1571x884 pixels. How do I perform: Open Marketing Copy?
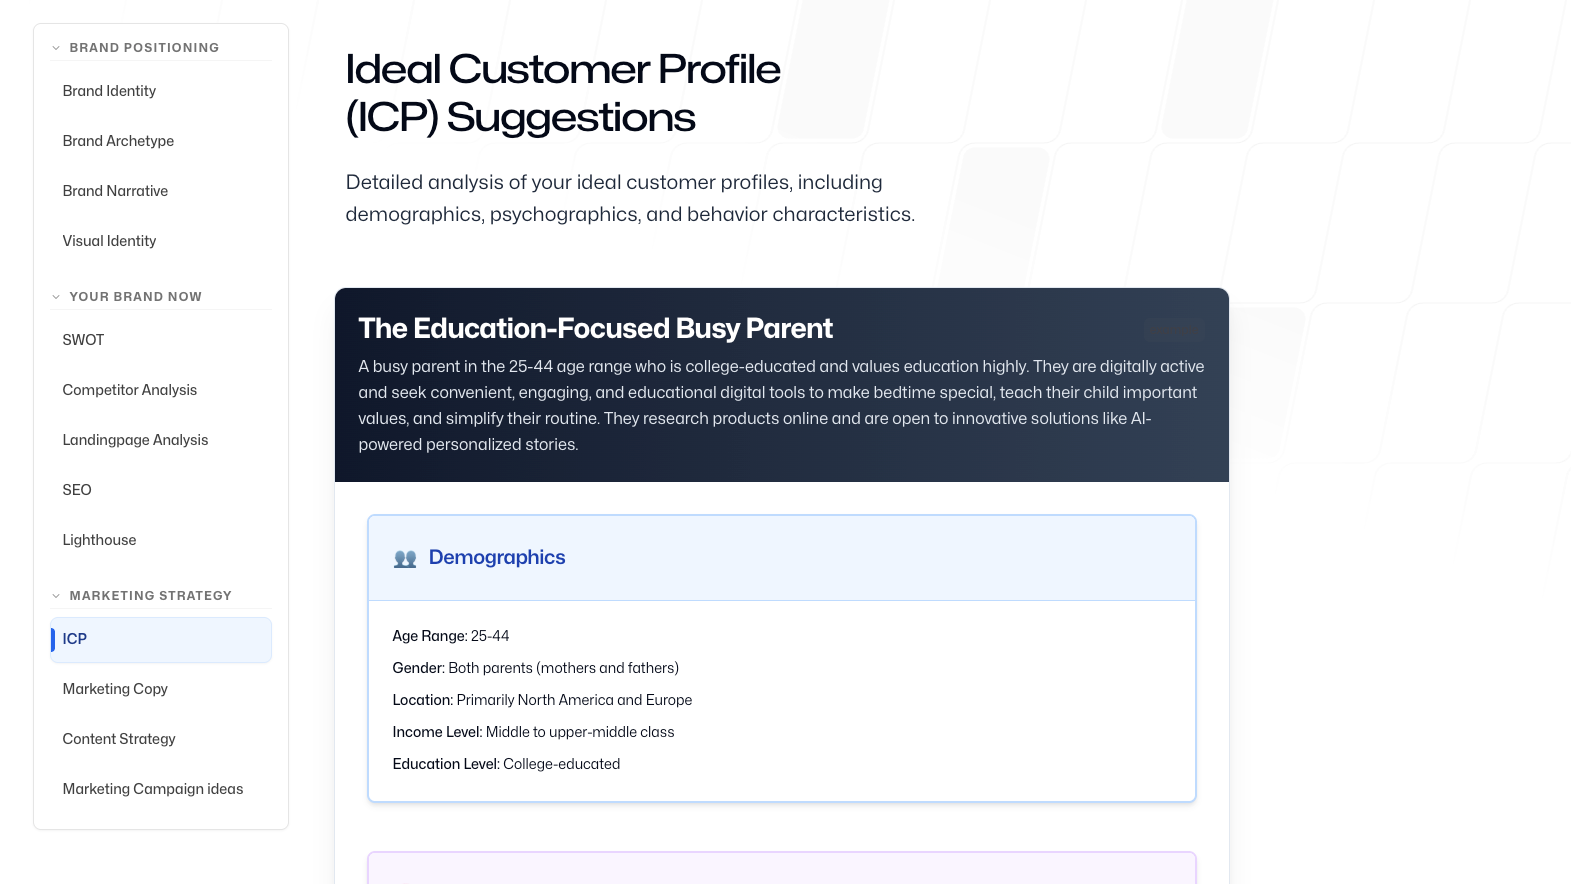pyautogui.click(x=115, y=689)
